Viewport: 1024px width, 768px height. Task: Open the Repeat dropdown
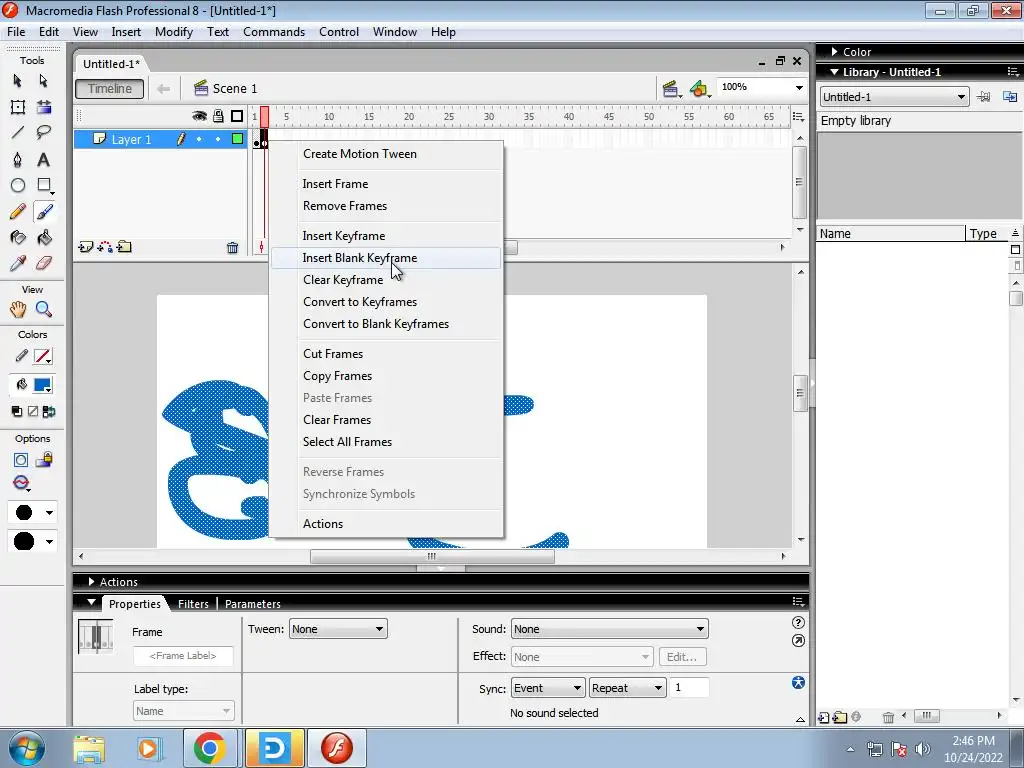click(627, 688)
